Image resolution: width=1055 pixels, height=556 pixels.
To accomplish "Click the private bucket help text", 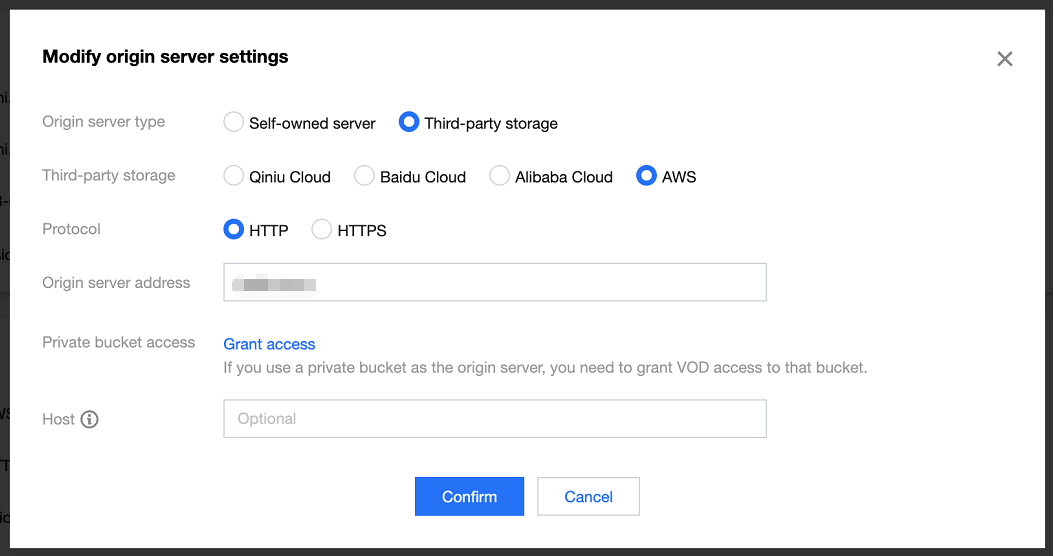I will [x=545, y=367].
